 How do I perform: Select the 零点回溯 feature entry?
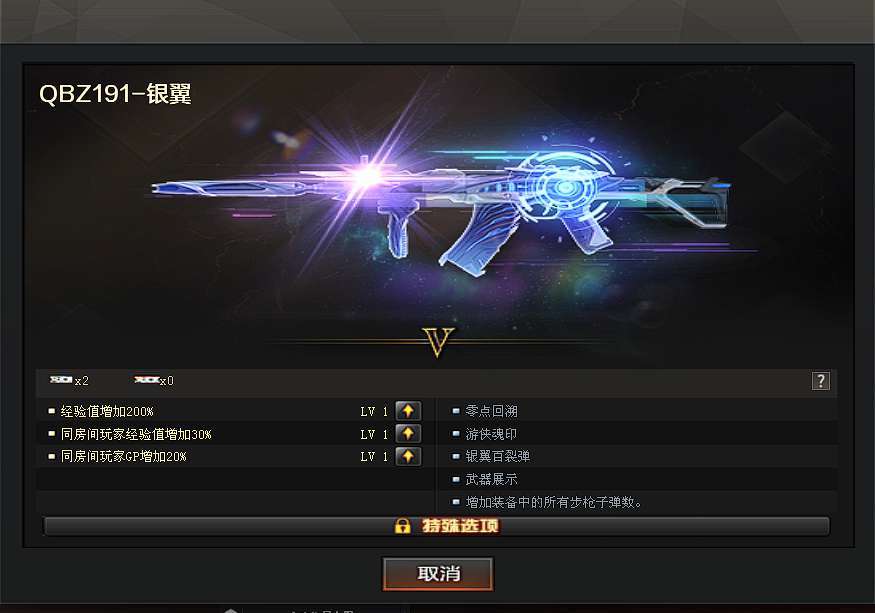(x=491, y=411)
